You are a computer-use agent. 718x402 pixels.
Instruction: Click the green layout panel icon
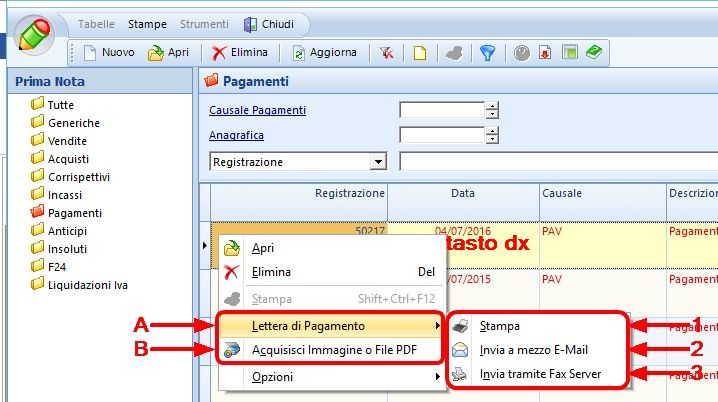pyautogui.click(x=570, y=52)
